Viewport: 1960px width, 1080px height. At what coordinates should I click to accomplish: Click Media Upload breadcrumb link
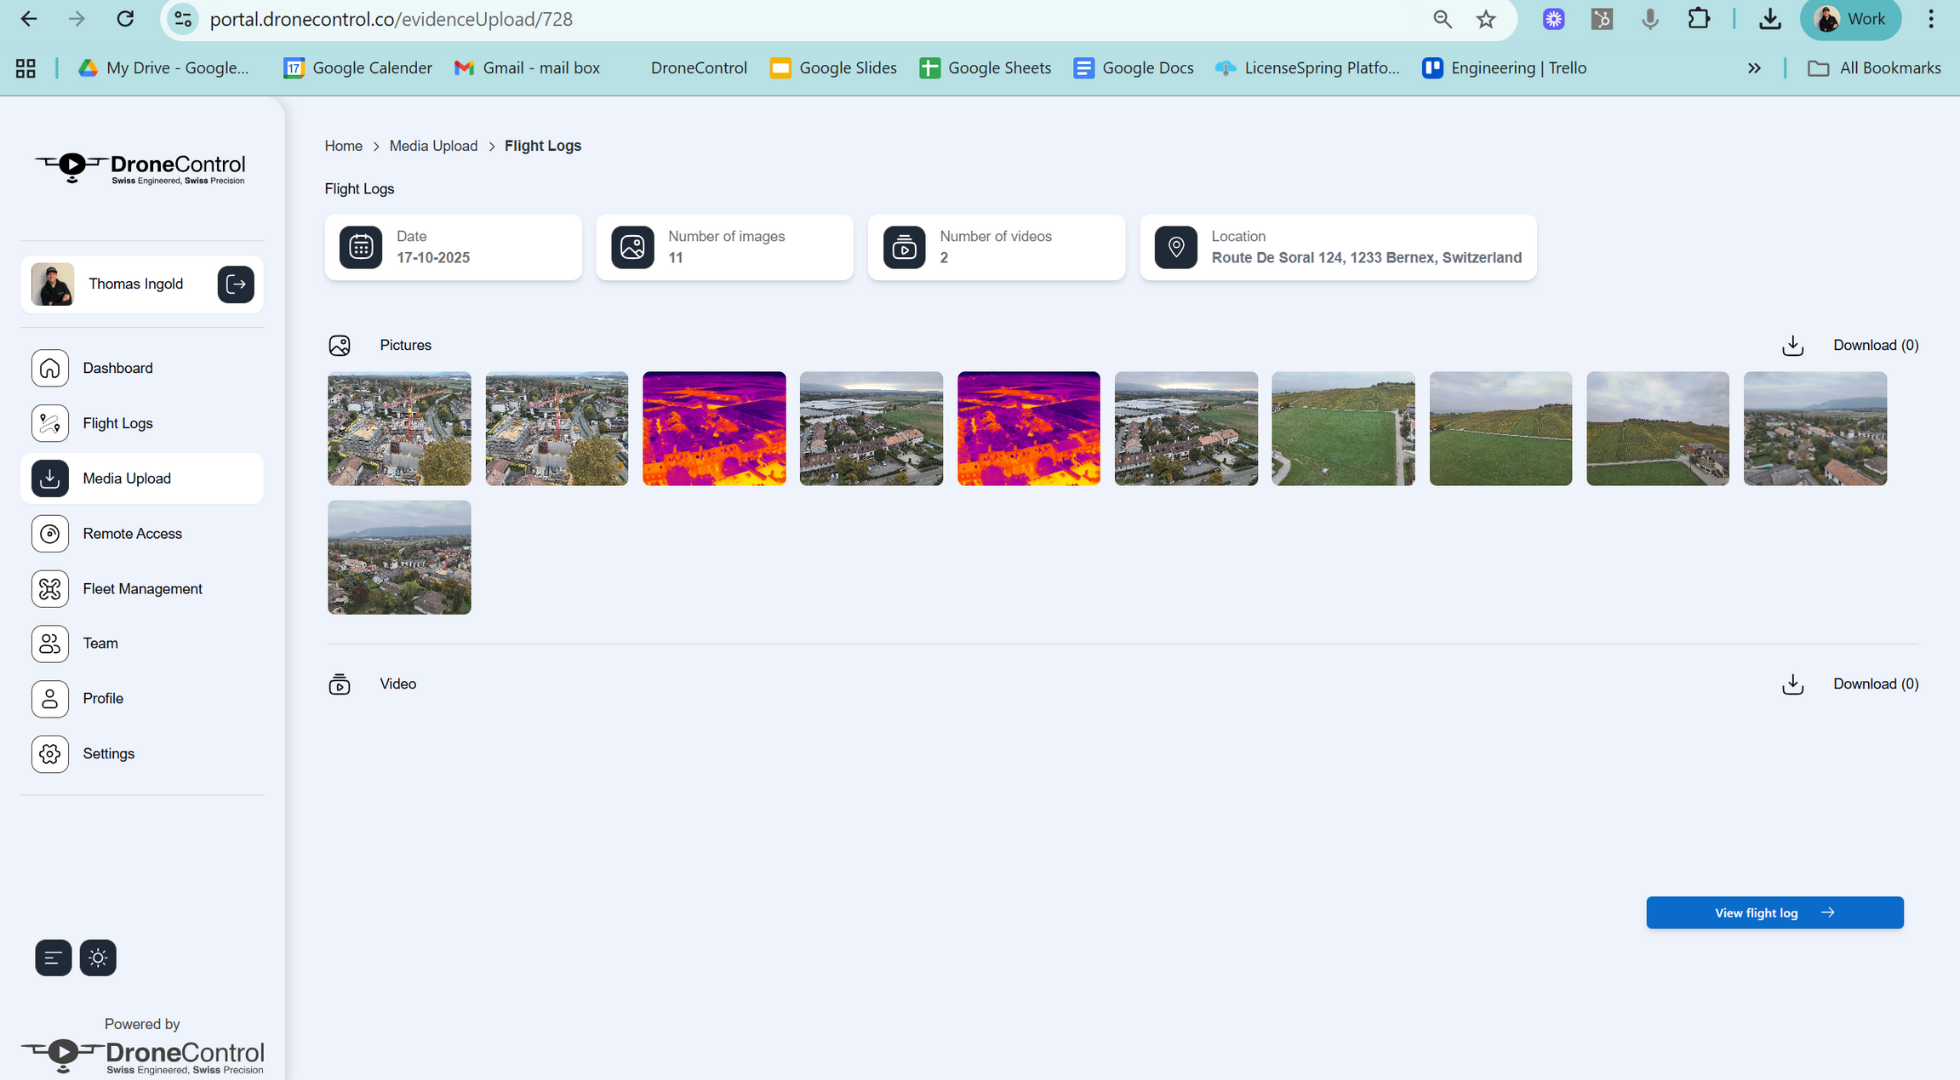click(x=433, y=146)
